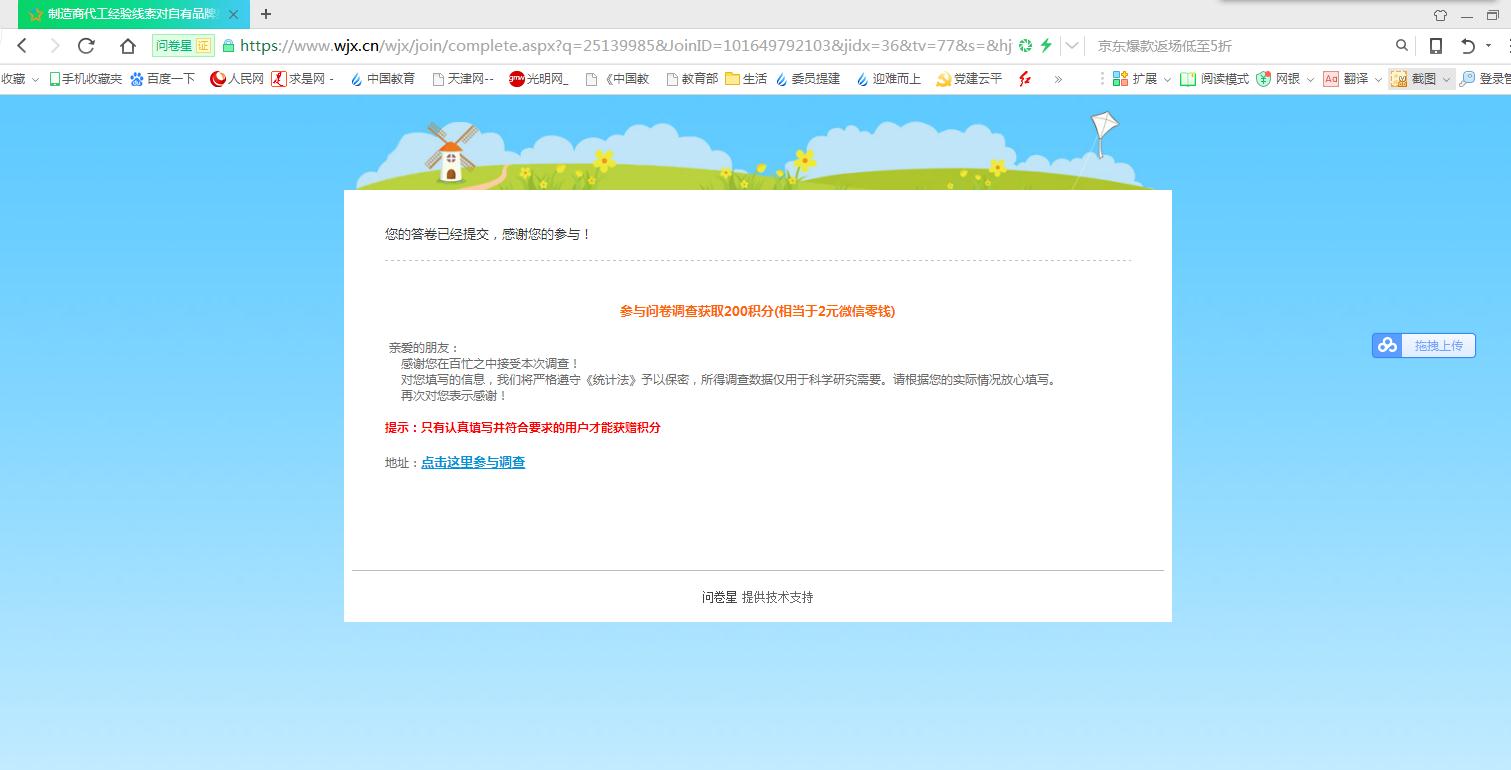Open the skin shirt icon in title bar
The image size is (1511, 770).
pos(1440,15)
